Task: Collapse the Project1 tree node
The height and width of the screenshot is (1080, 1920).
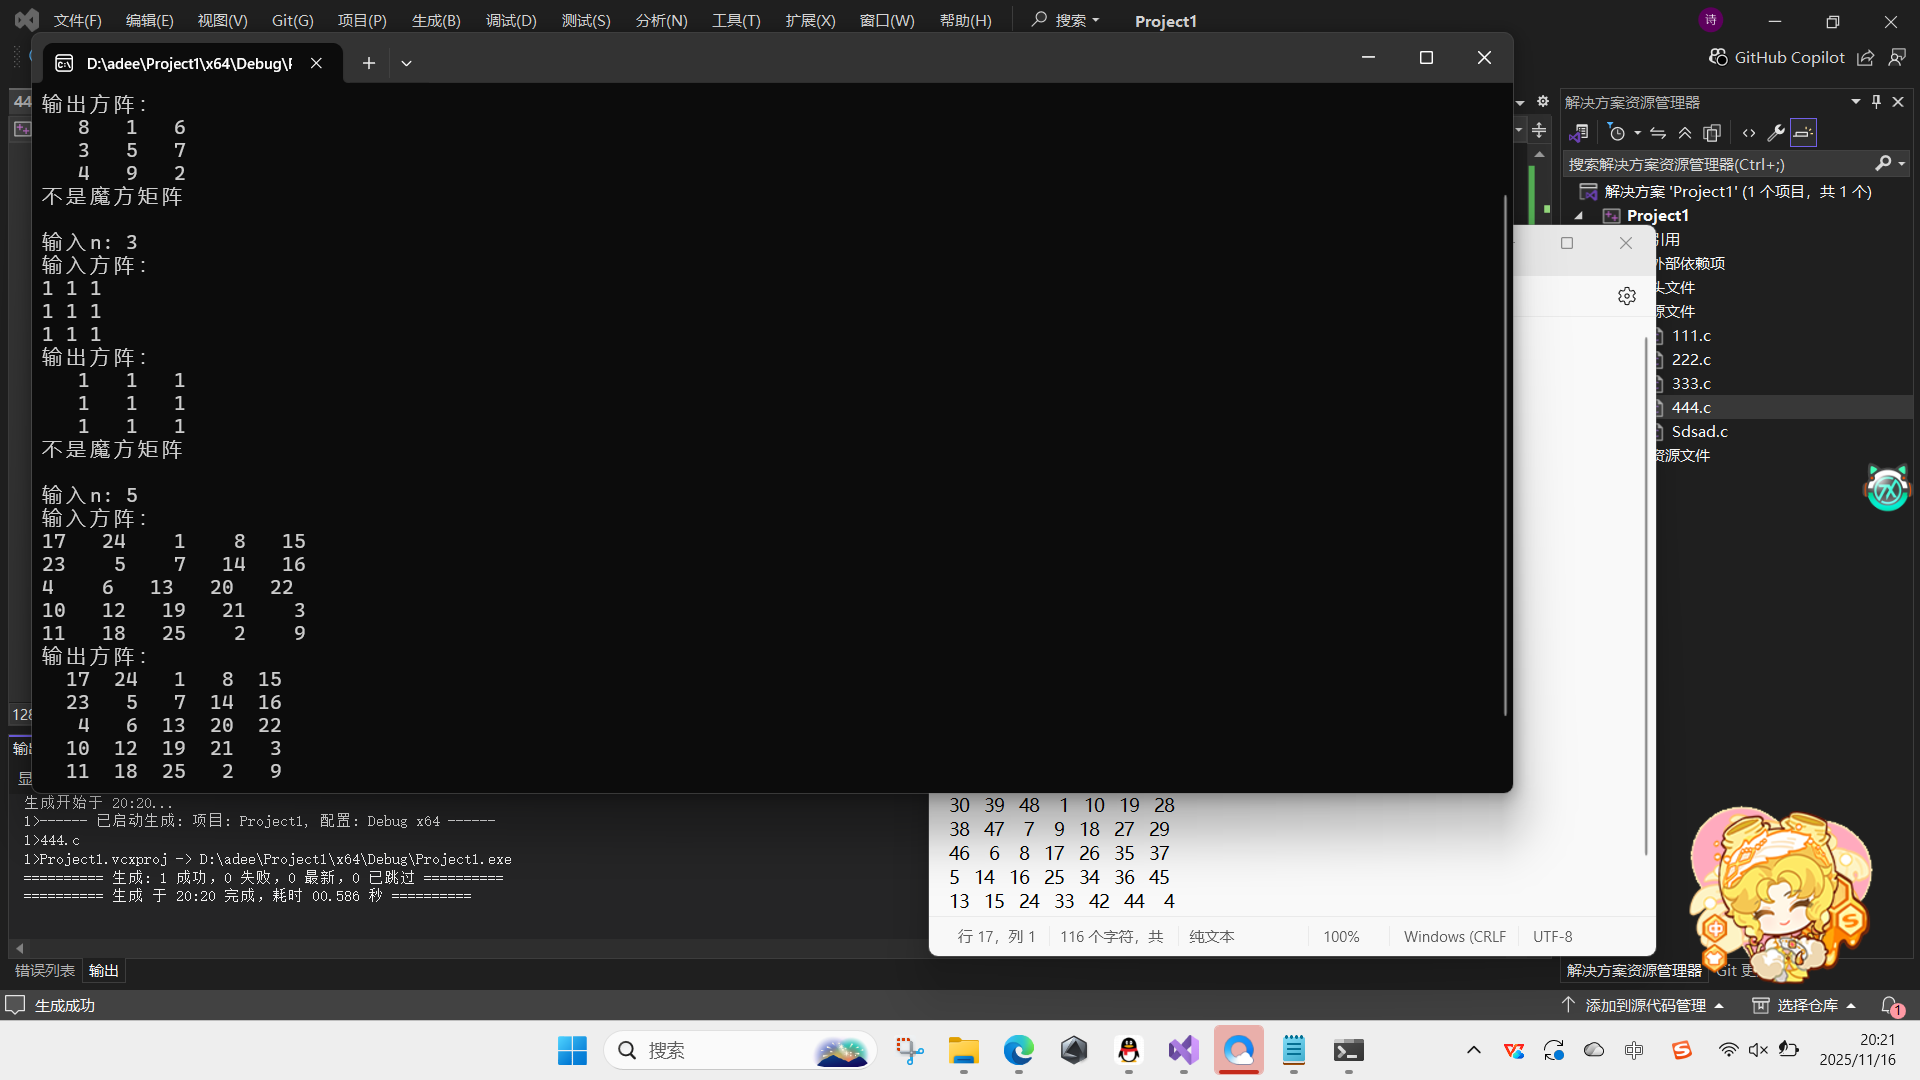Action: (1579, 216)
